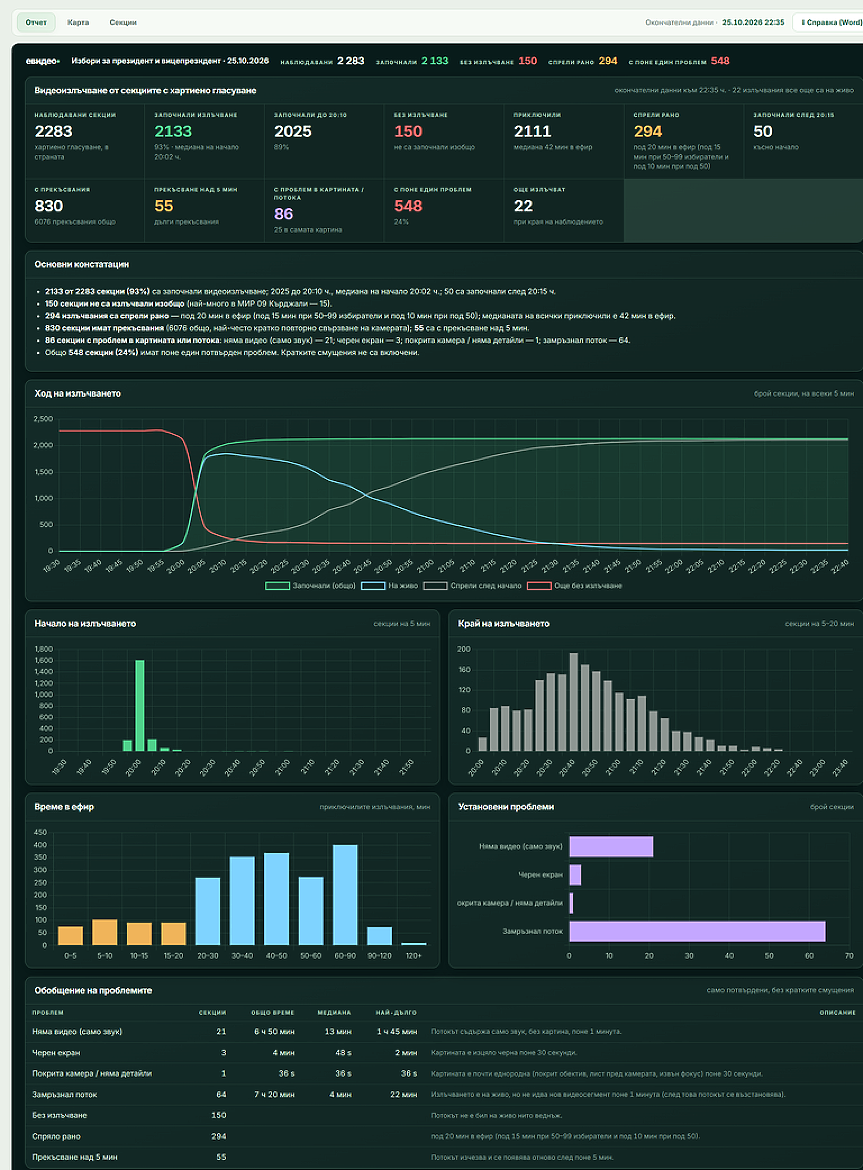Toggle the Започнали (общо) legend series
863x1170 pixels.
point(310,586)
